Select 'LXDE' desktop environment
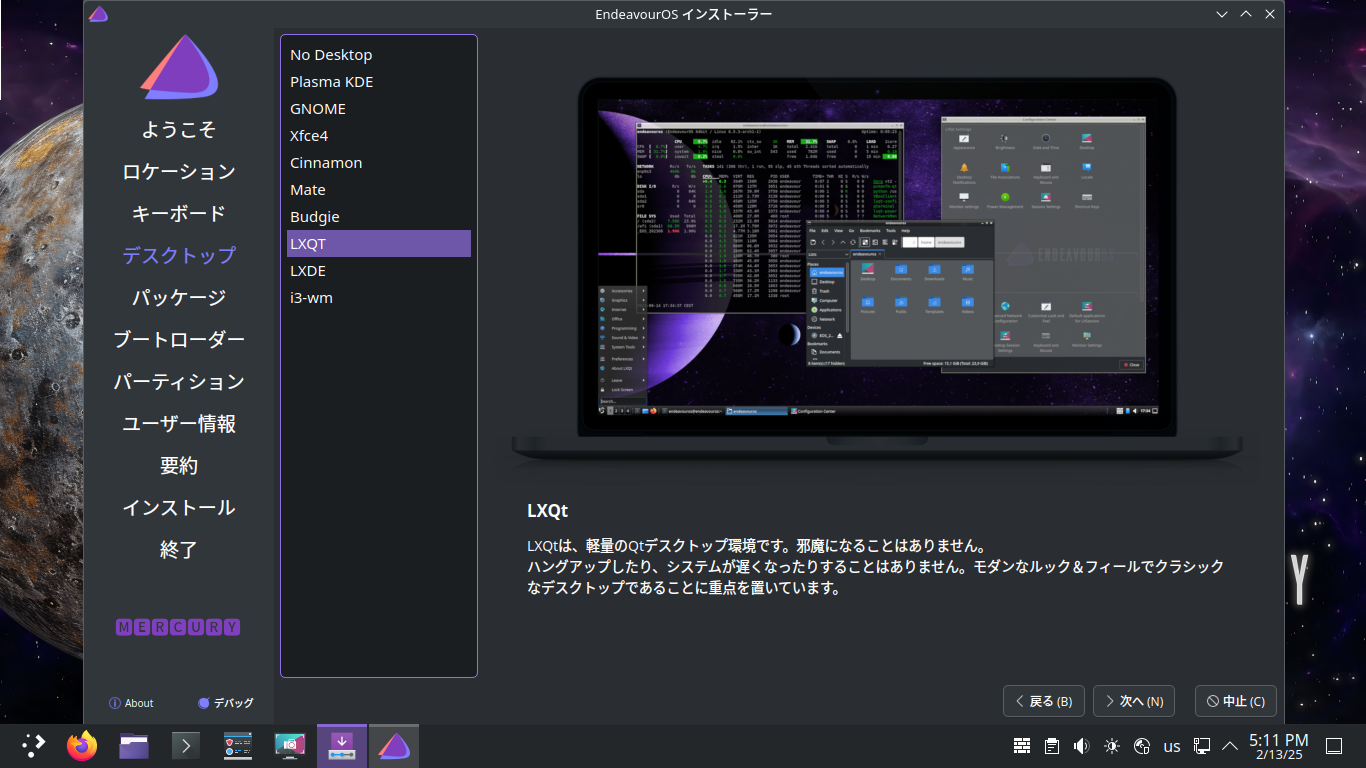 pyautogui.click(x=379, y=271)
